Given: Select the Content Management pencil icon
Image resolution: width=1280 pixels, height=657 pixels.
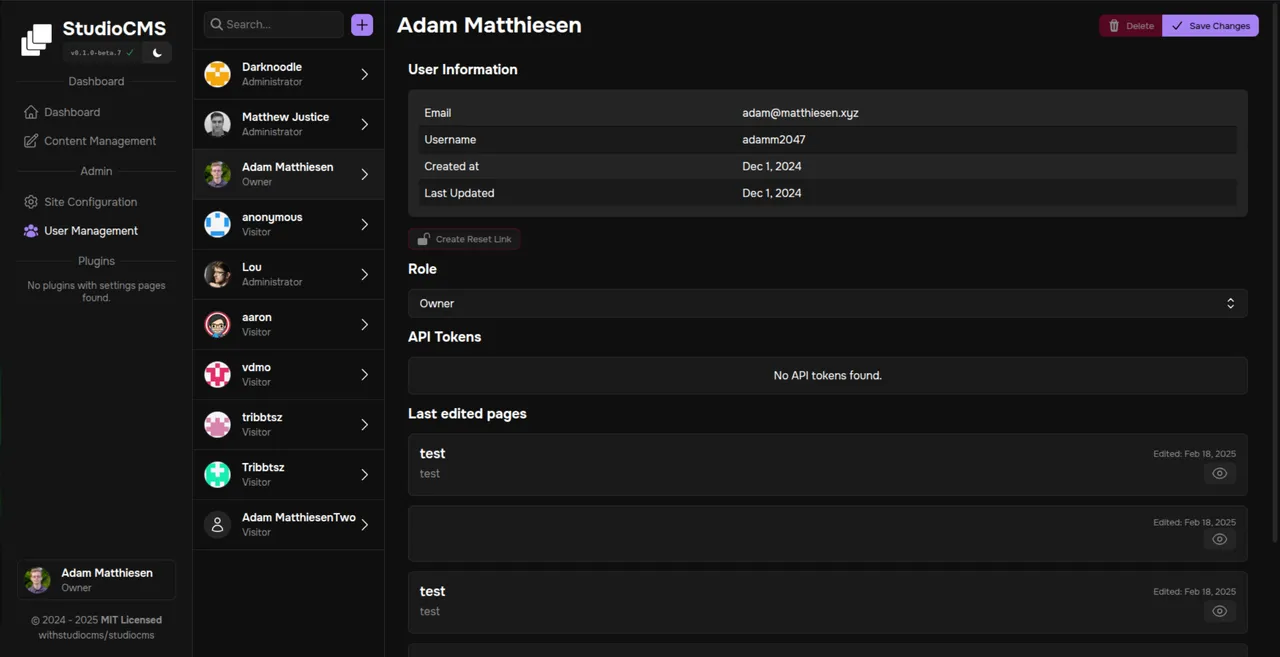Looking at the screenshot, I should pyautogui.click(x=31, y=141).
